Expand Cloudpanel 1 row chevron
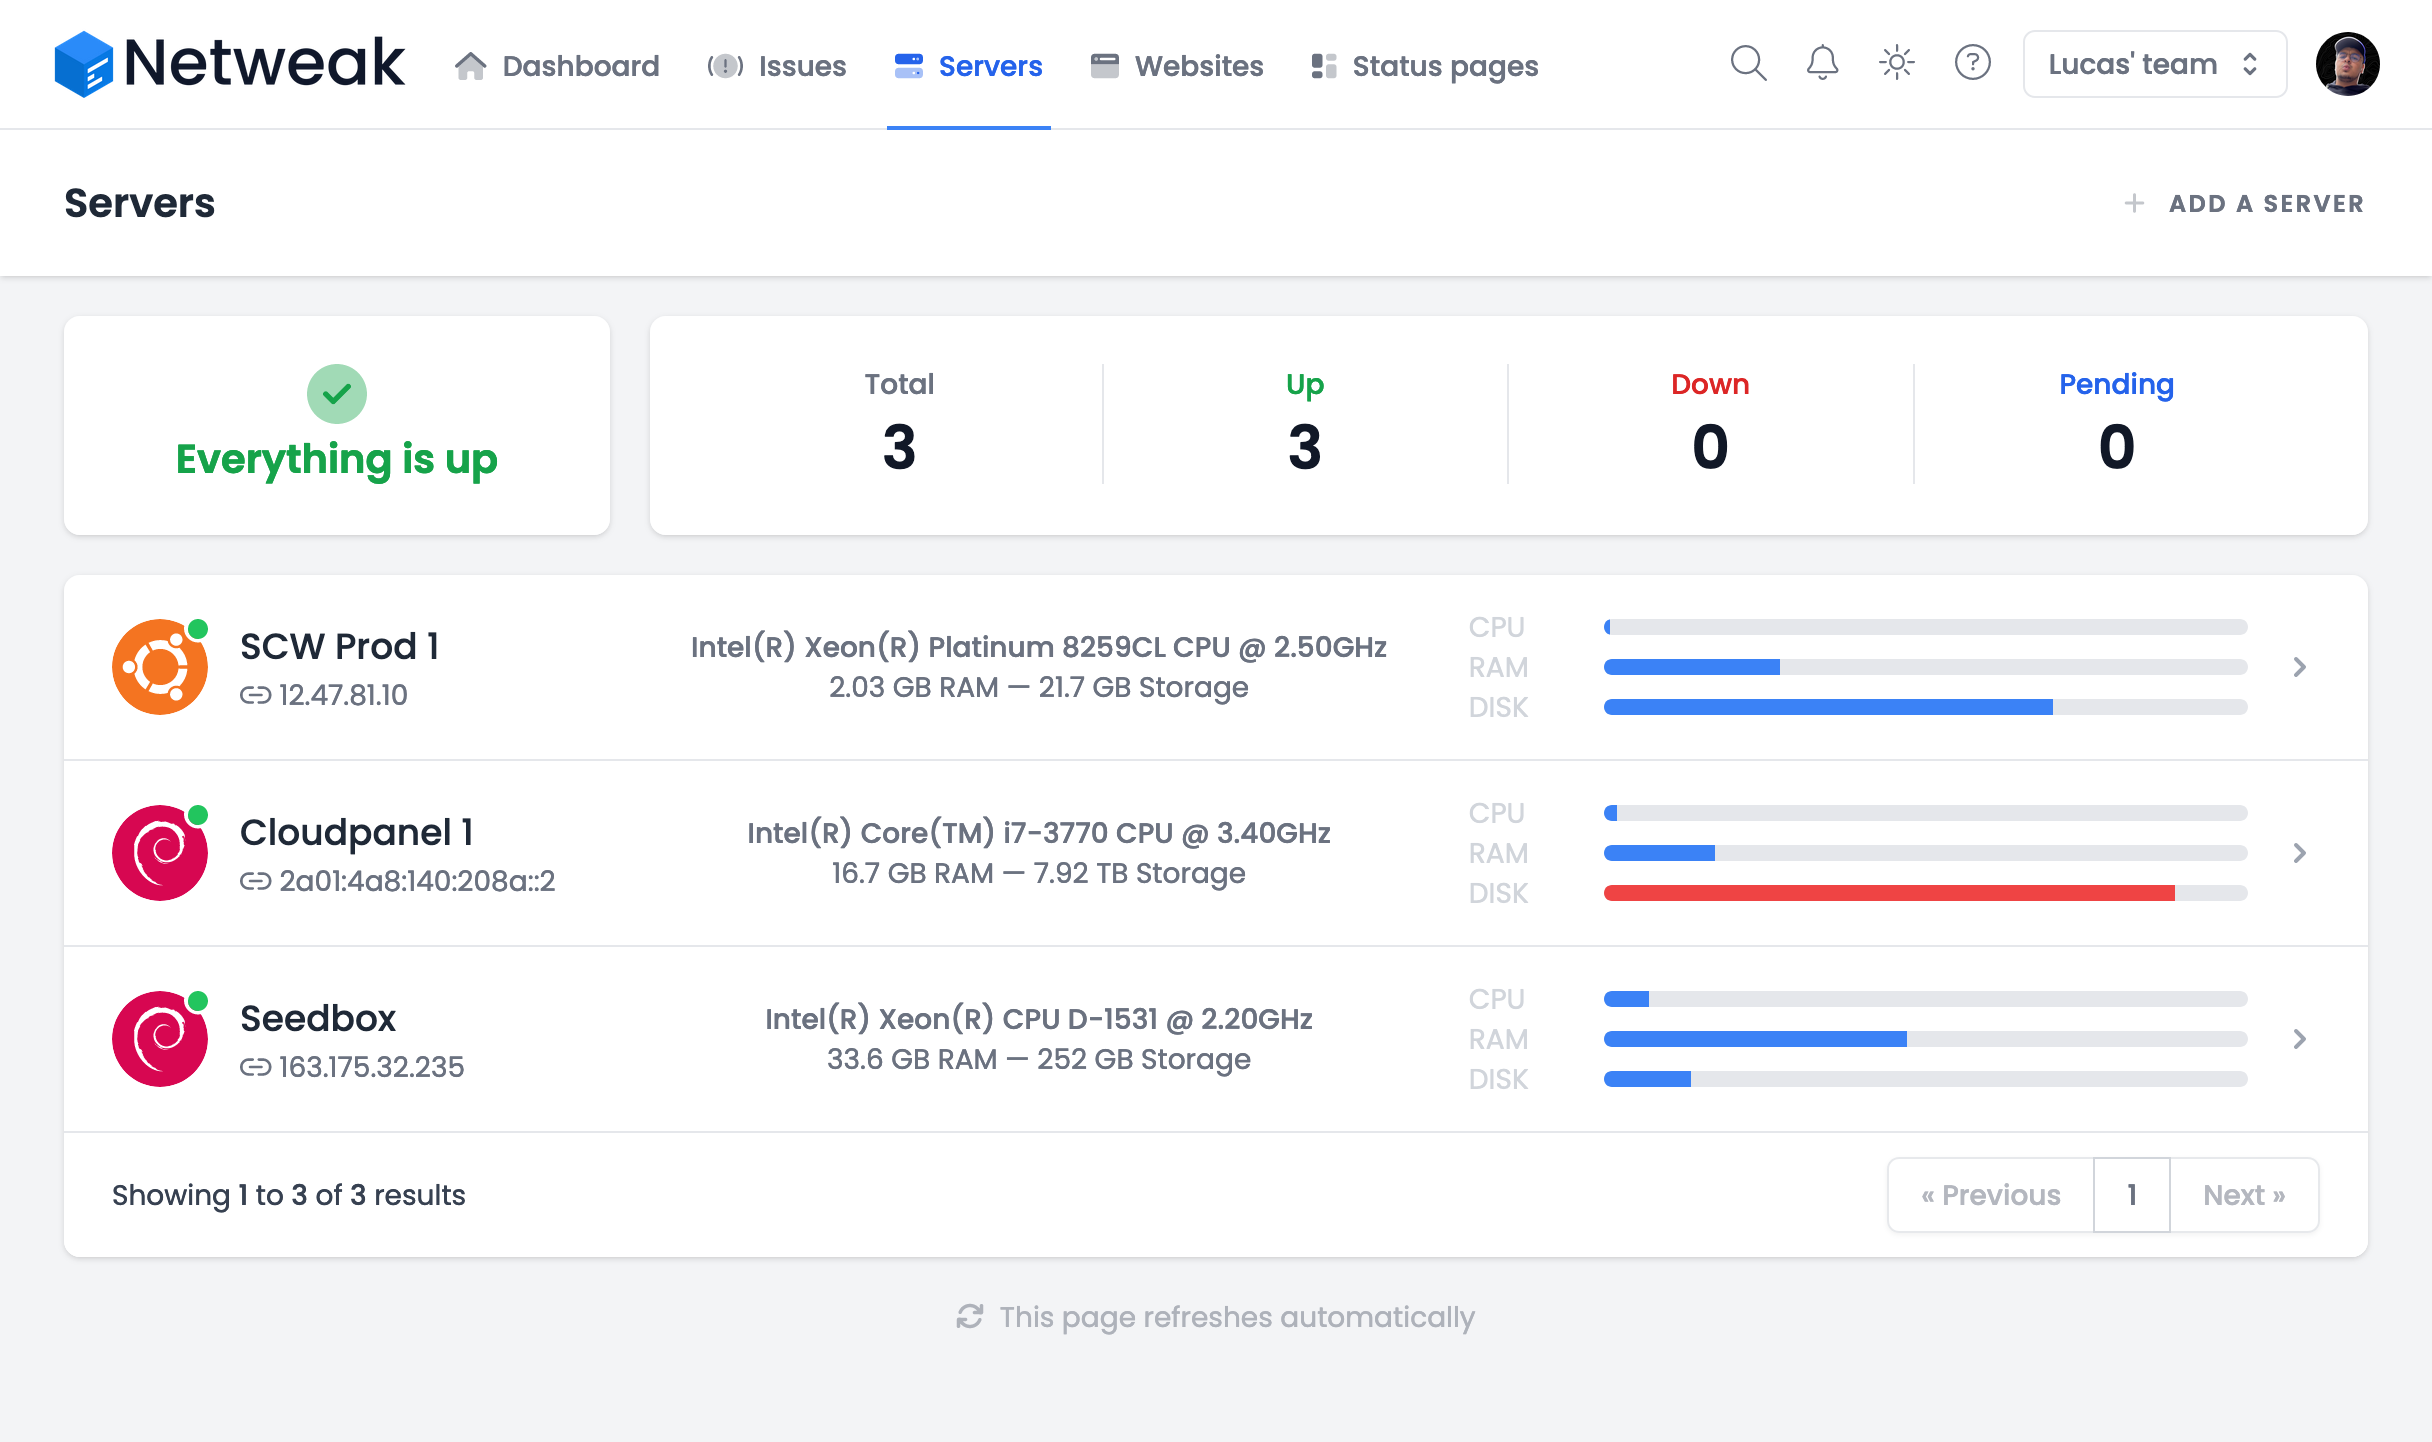Image resolution: width=2432 pixels, height=1442 pixels. pyautogui.click(x=2299, y=853)
